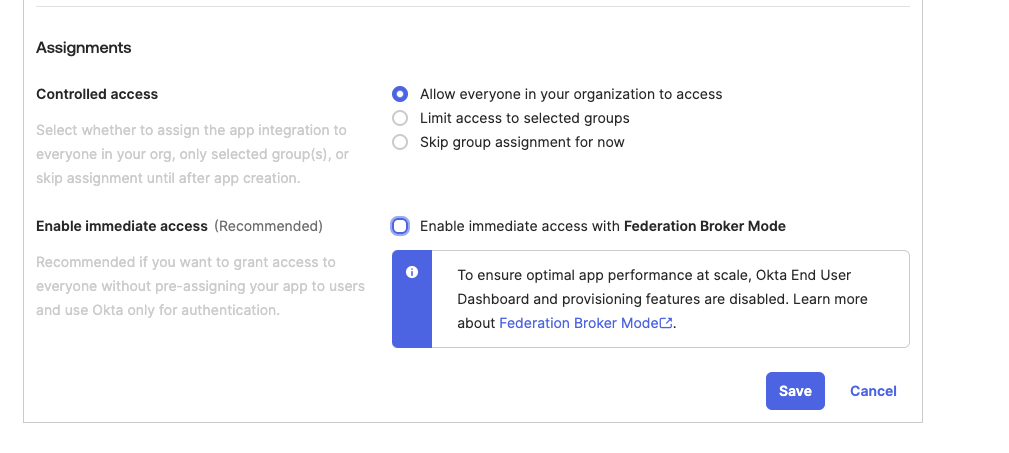Click the 'To ensure optimal app performance' info message

(662, 298)
